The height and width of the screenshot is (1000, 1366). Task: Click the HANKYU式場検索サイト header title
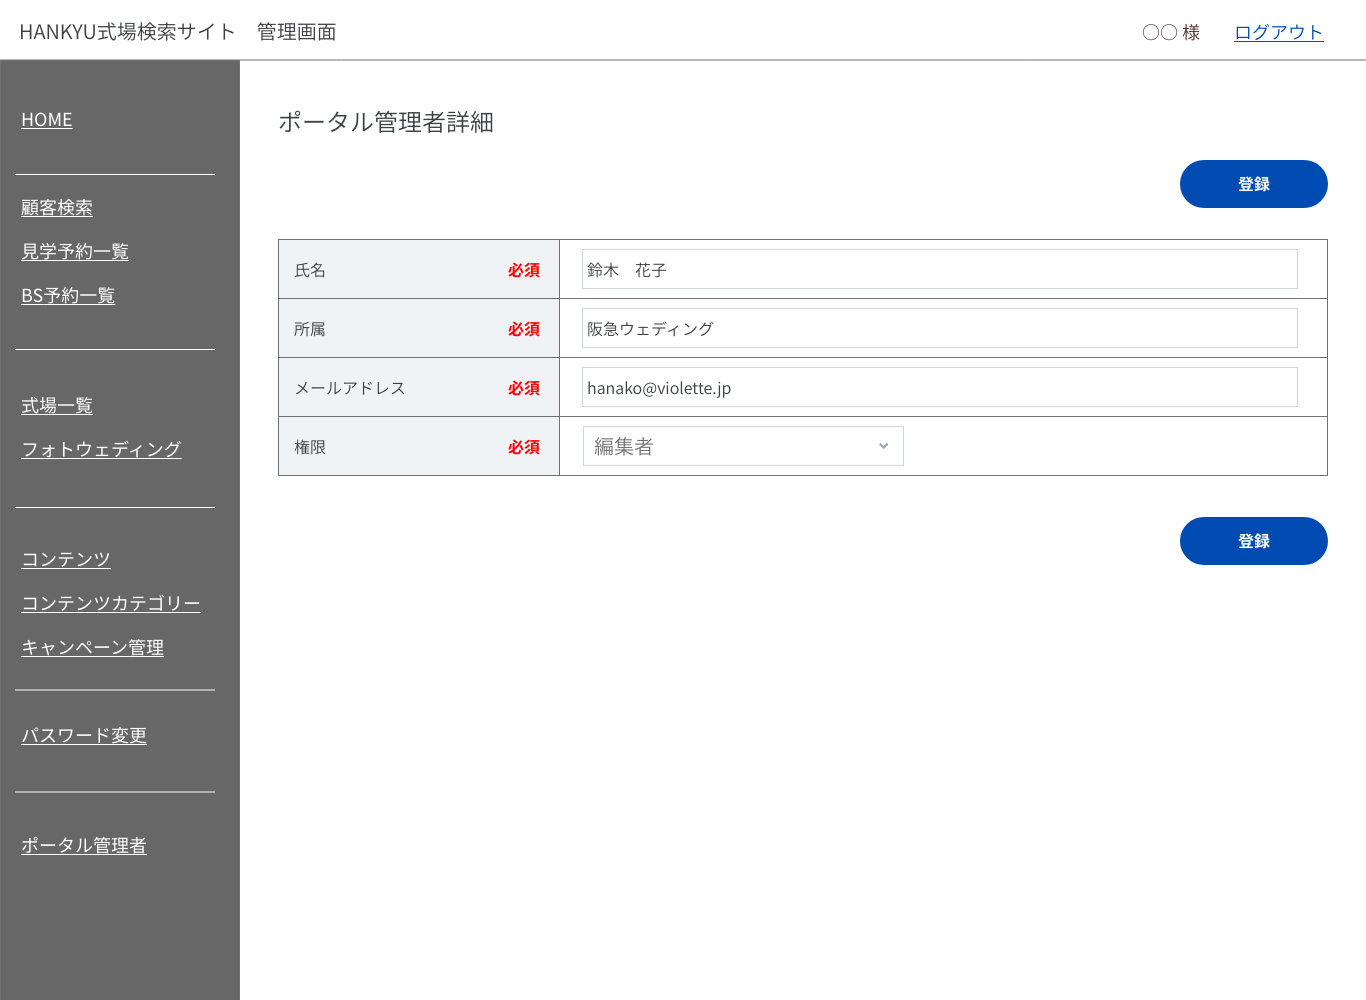127,32
